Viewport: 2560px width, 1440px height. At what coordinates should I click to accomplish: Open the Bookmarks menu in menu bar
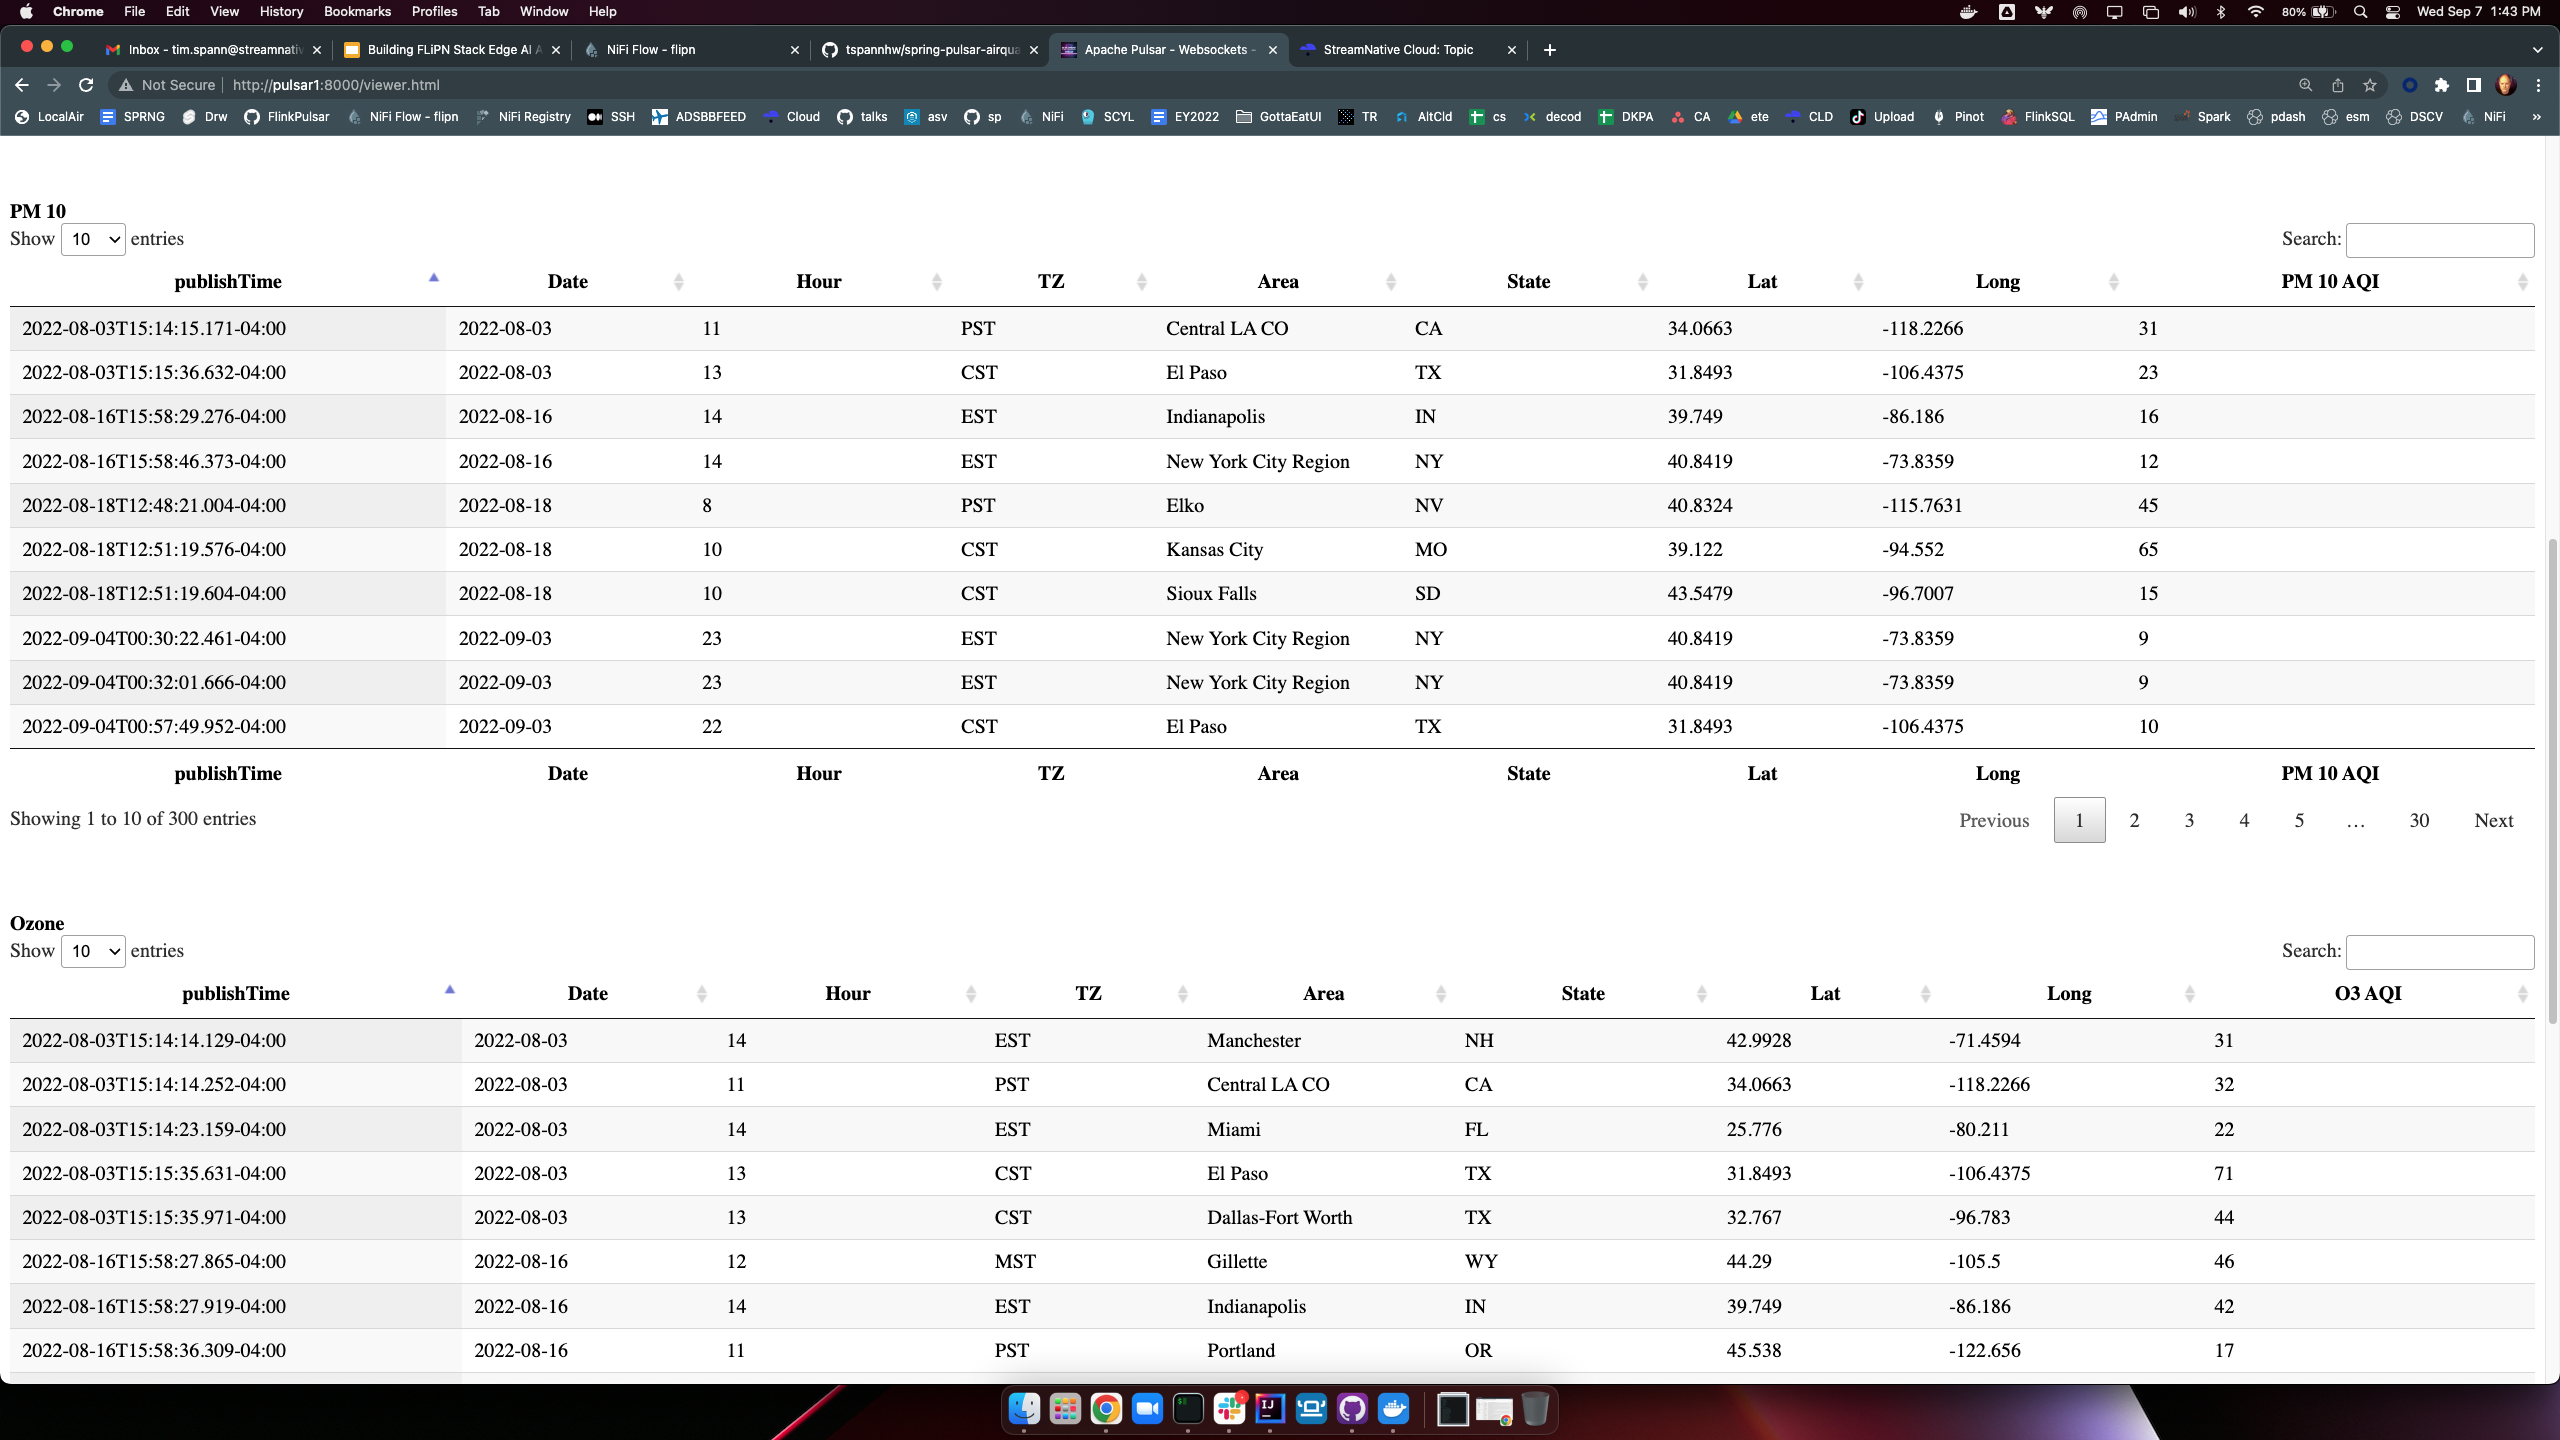(x=357, y=11)
